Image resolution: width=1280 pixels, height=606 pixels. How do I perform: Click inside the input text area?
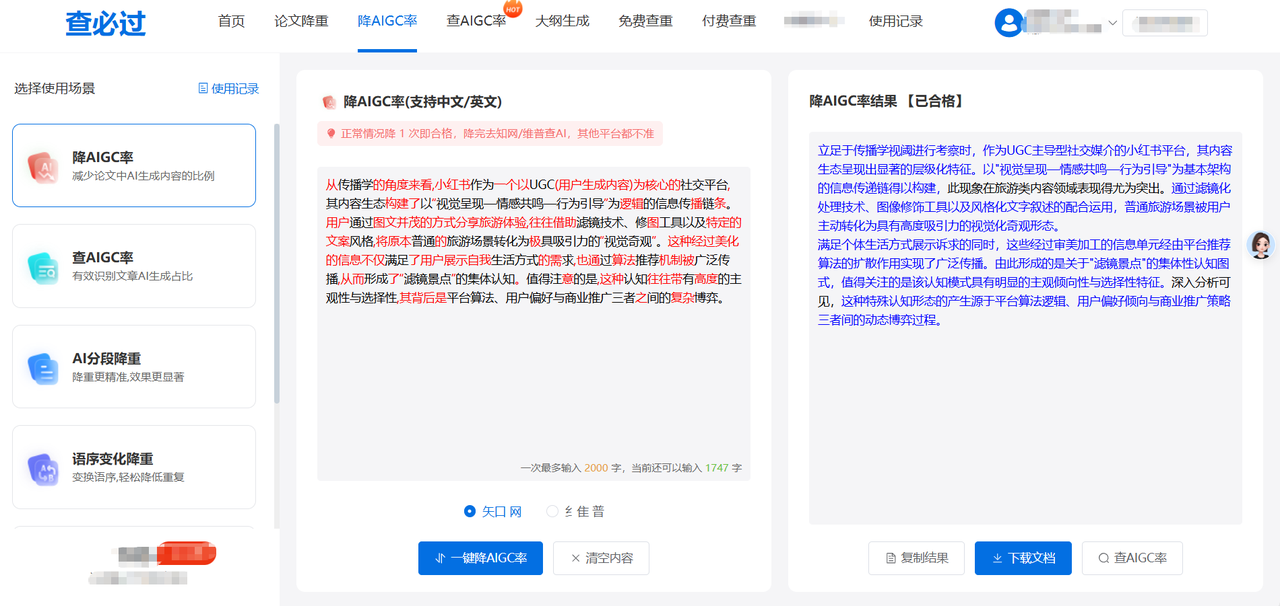[533, 323]
